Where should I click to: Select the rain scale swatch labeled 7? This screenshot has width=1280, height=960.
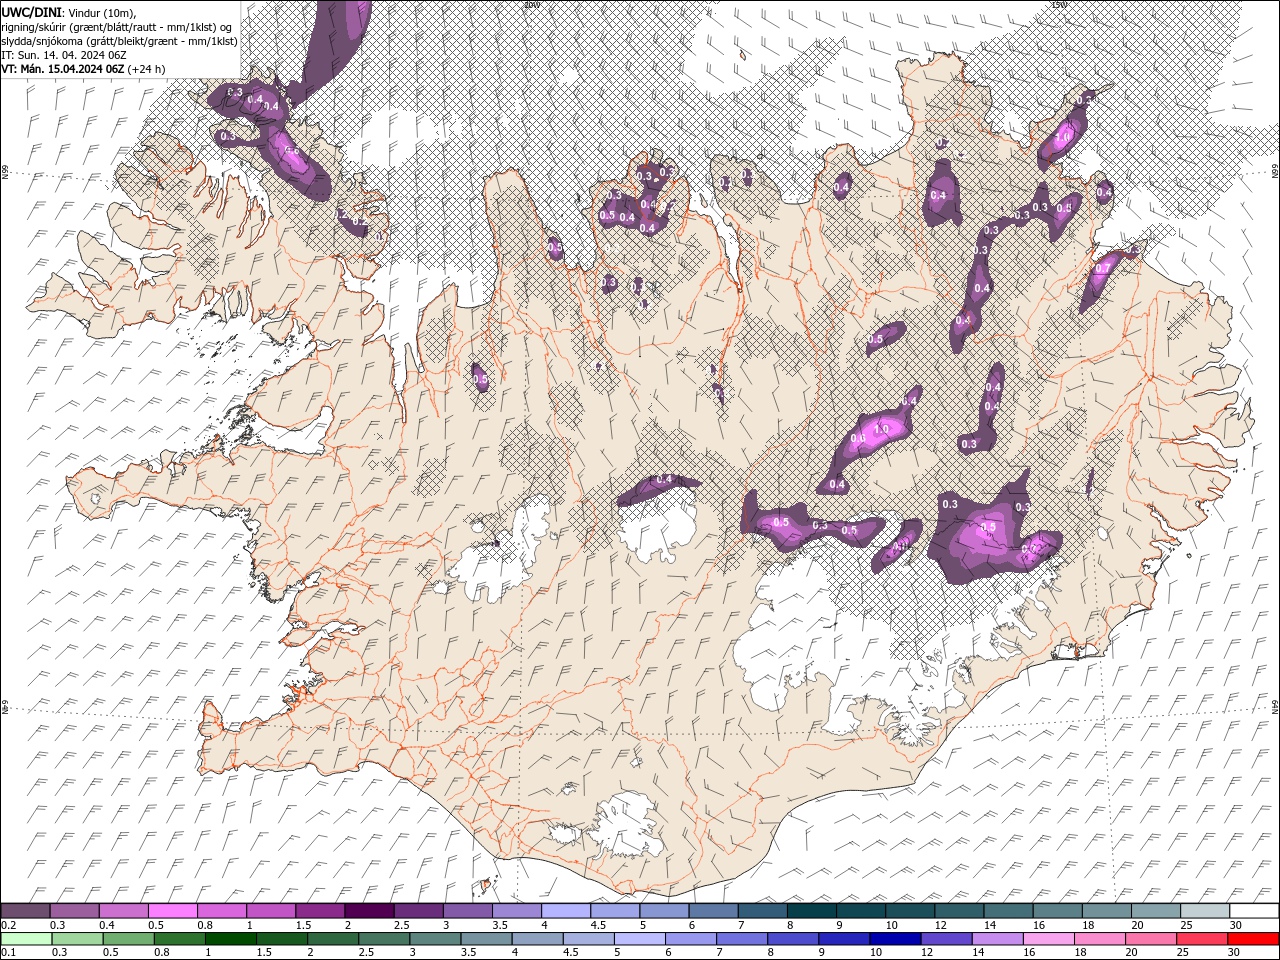(x=742, y=939)
